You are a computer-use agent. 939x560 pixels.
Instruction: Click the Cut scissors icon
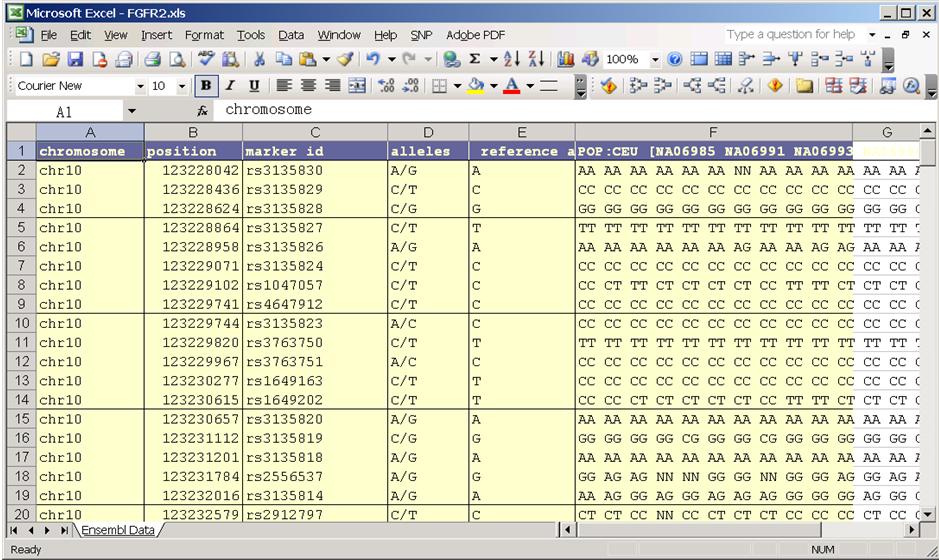259,60
